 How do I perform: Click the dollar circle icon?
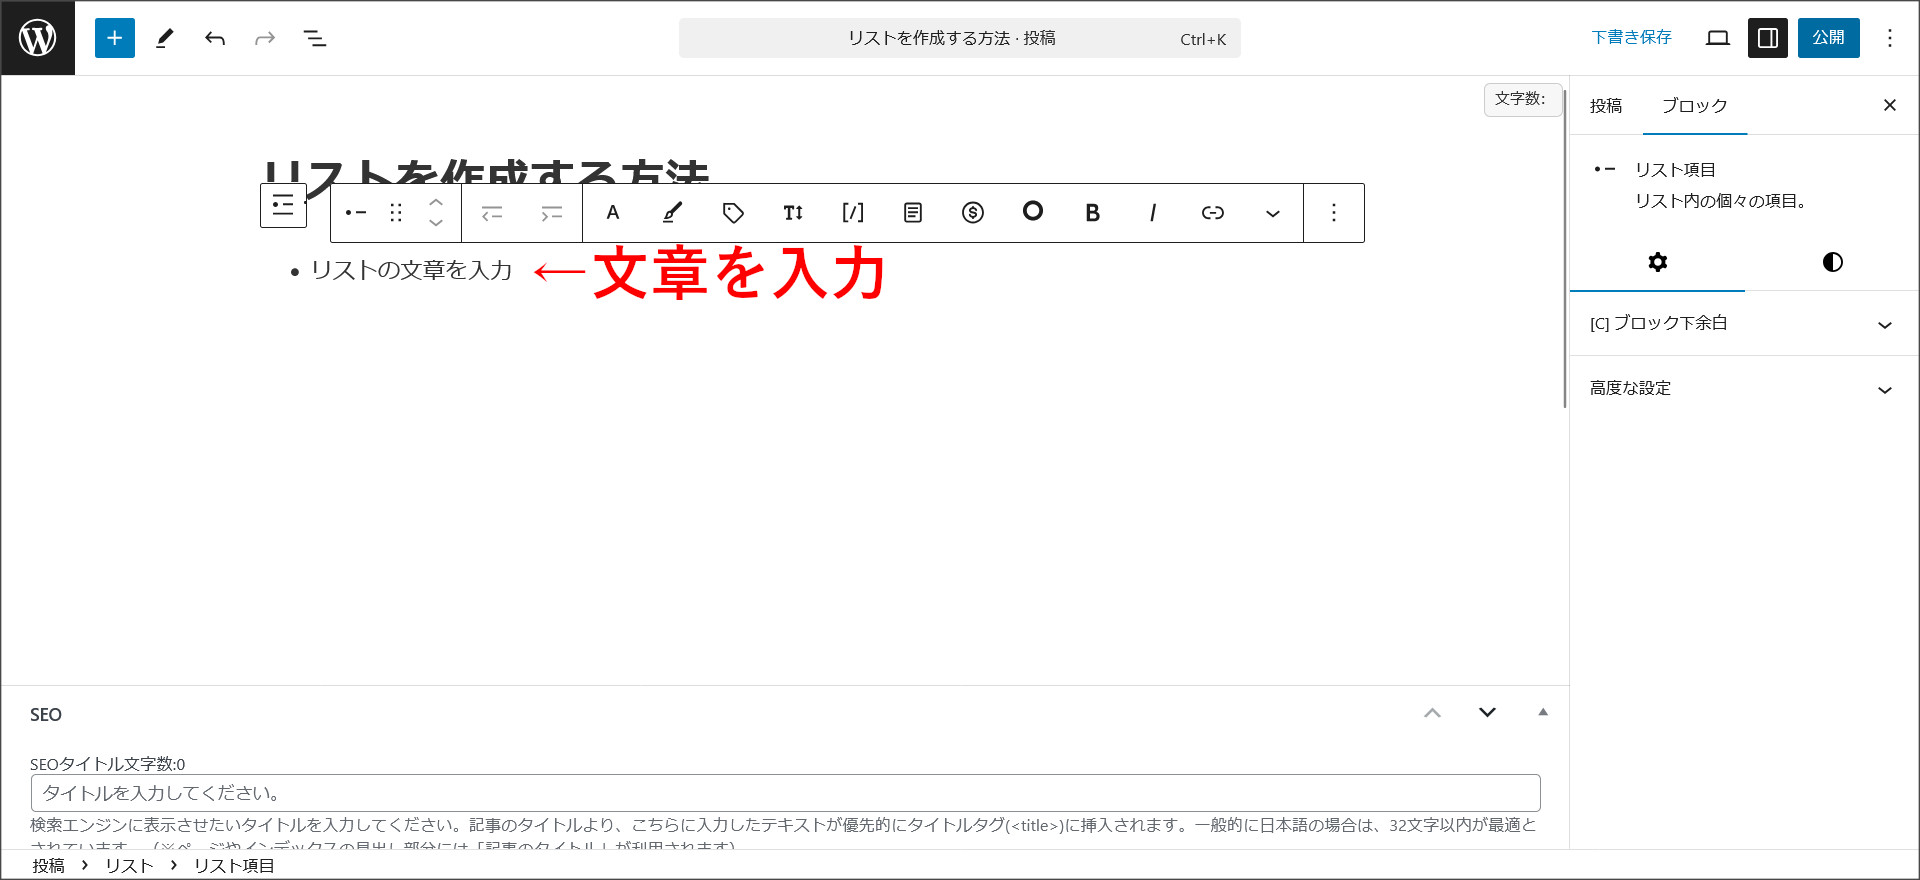click(x=973, y=213)
